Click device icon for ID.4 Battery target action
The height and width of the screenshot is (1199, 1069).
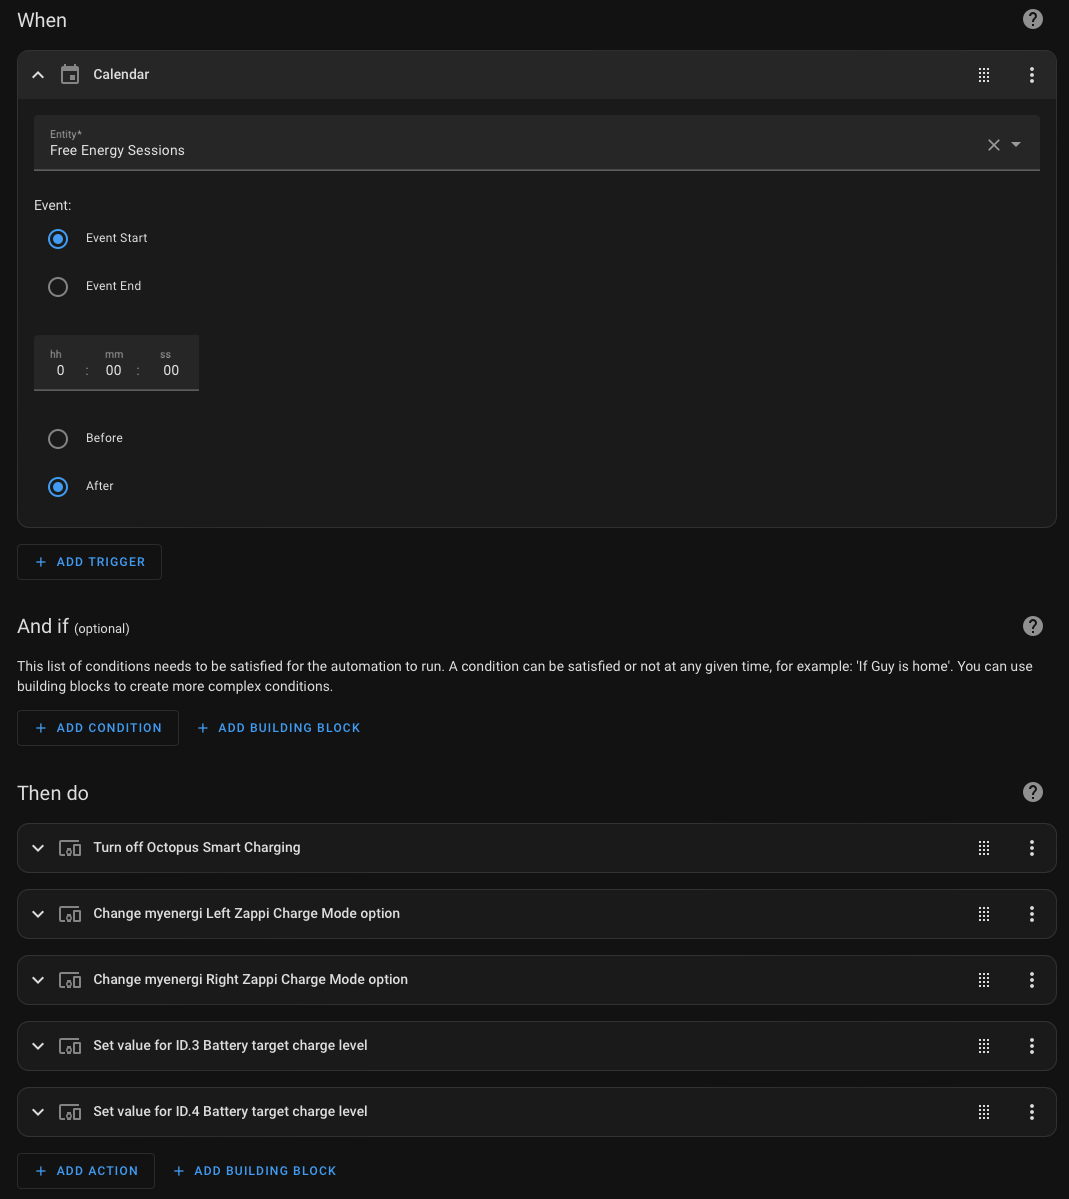point(70,1112)
